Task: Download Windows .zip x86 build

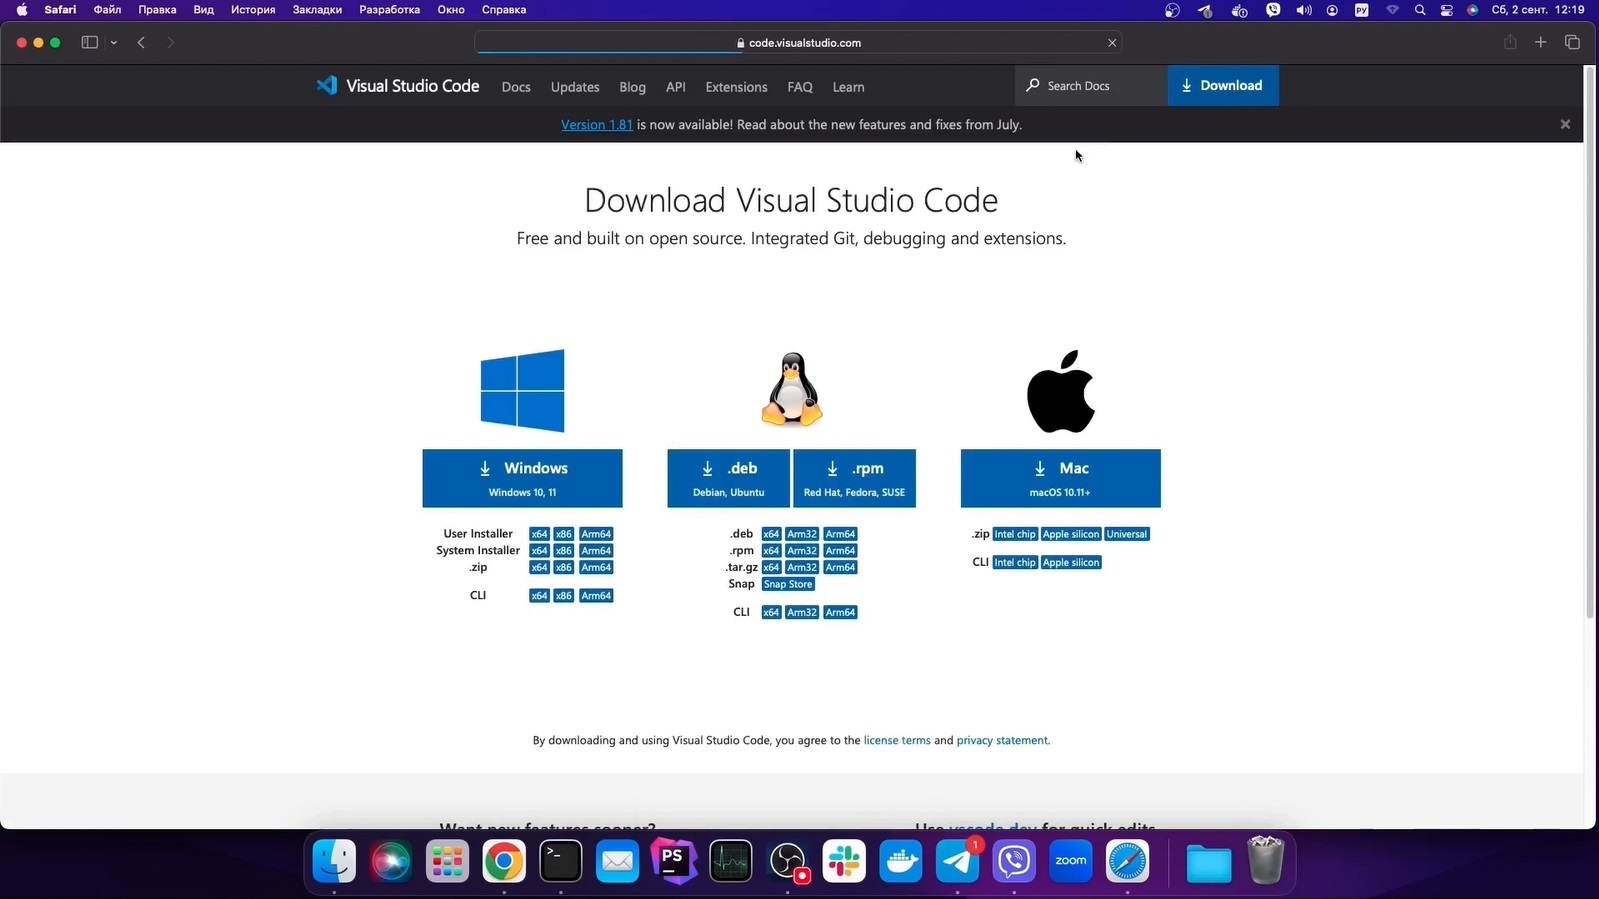Action: pyautogui.click(x=564, y=568)
